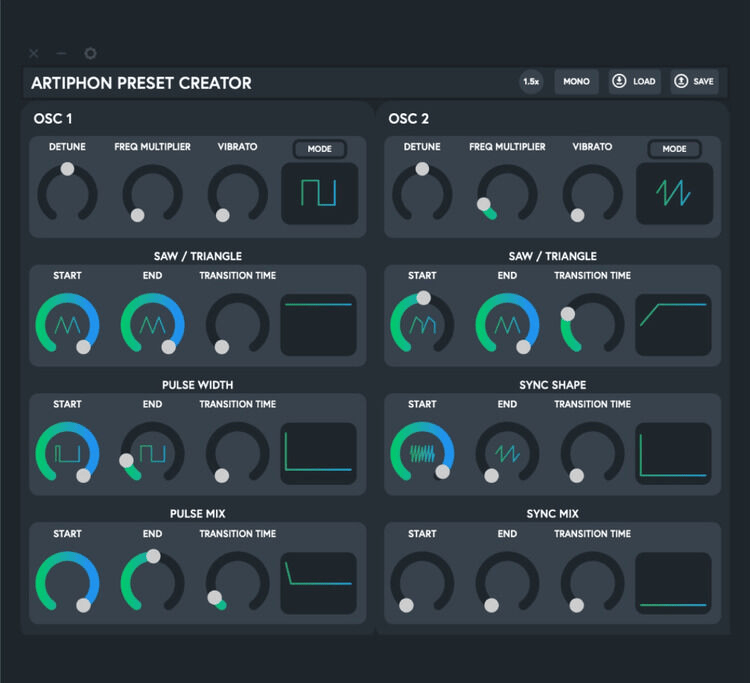Toggle the MONO button
The height and width of the screenshot is (683, 750).
click(576, 81)
